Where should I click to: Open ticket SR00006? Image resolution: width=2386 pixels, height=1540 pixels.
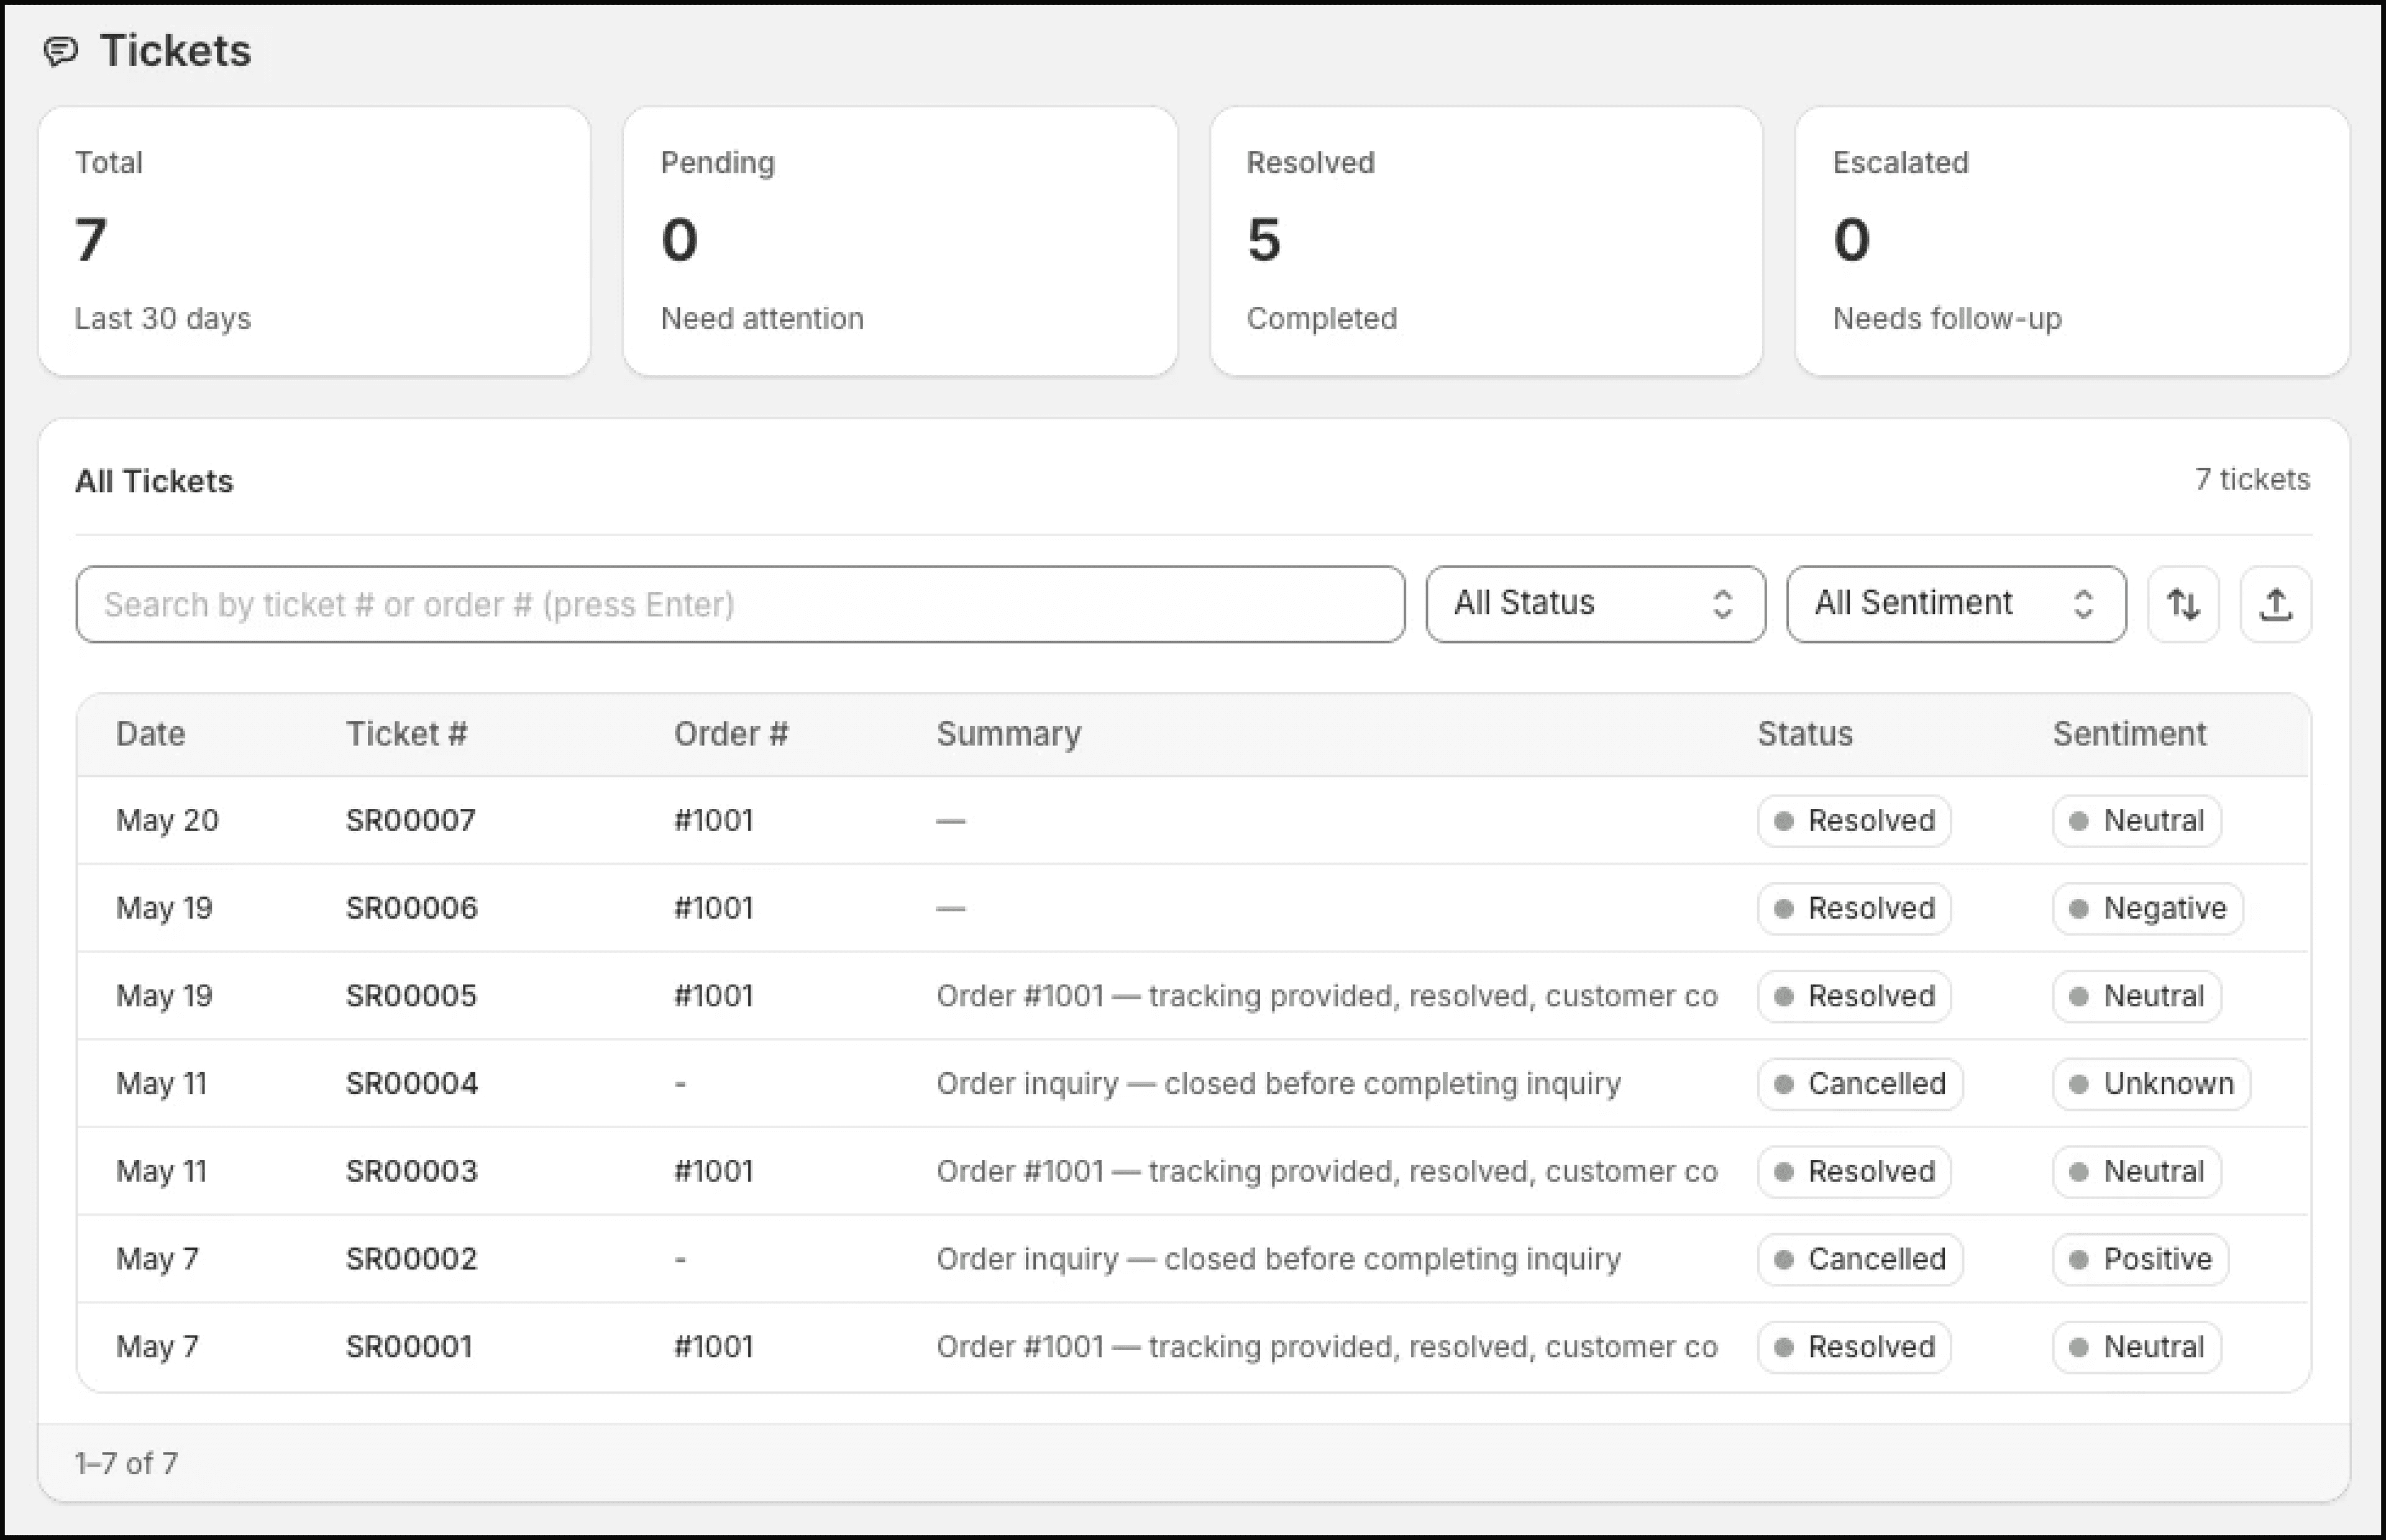click(x=412, y=908)
